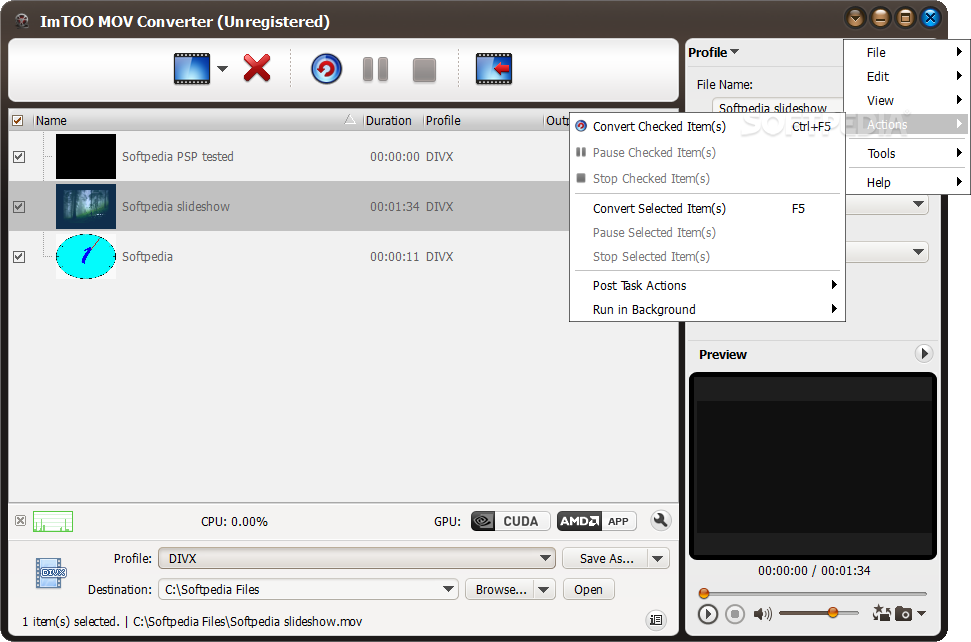Open the Help menu
The image size is (971, 642).
click(x=905, y=182)
